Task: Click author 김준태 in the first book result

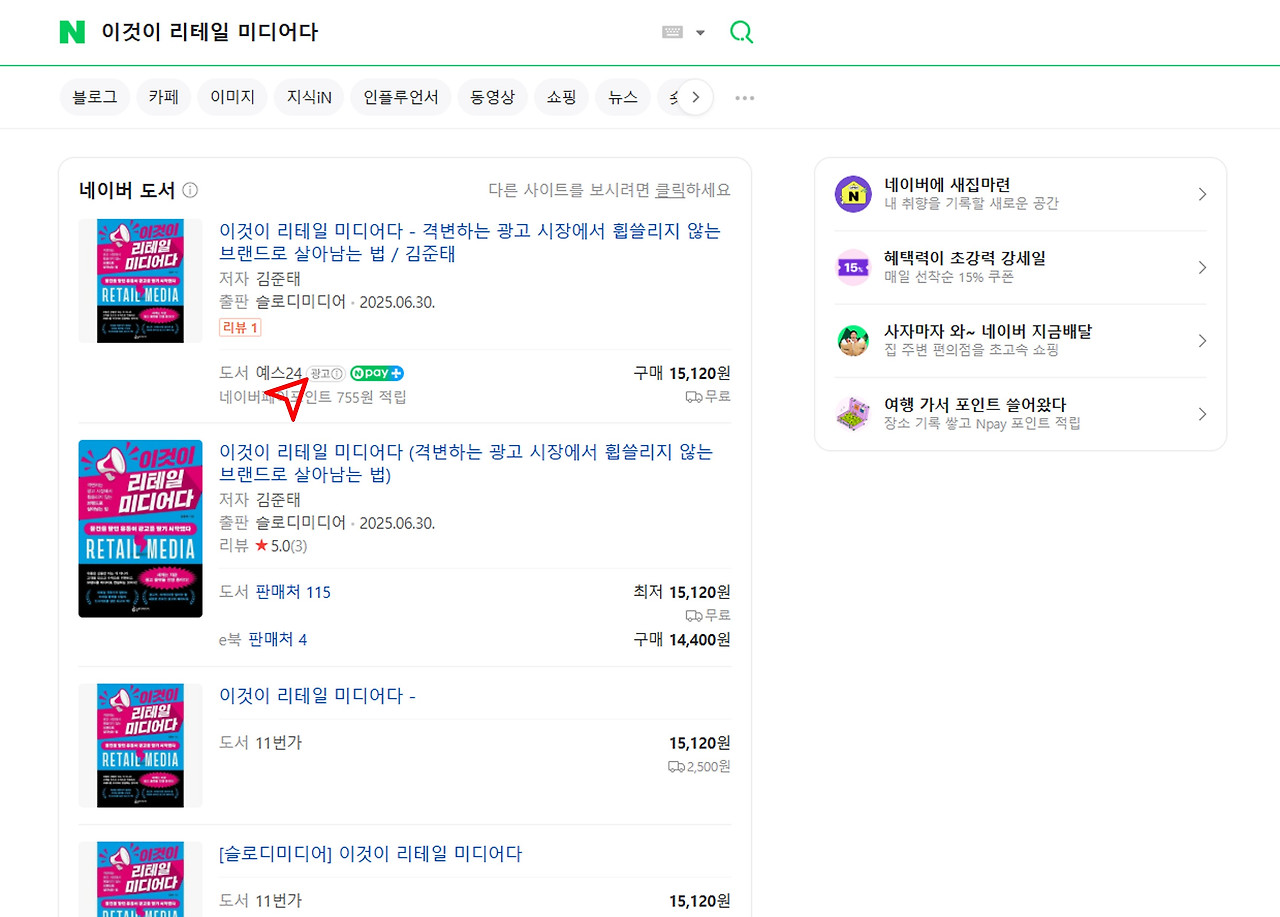Action: tap(278, 278)
